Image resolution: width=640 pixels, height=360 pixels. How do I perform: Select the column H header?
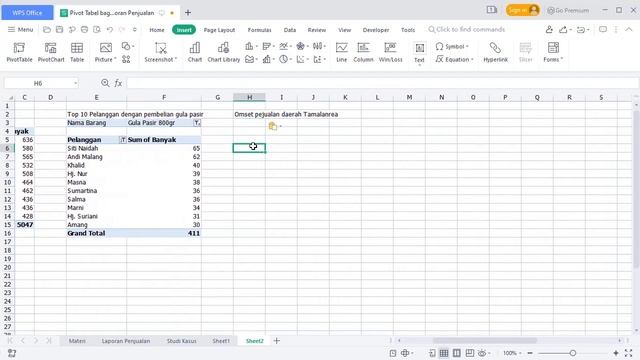coord(249,98)
